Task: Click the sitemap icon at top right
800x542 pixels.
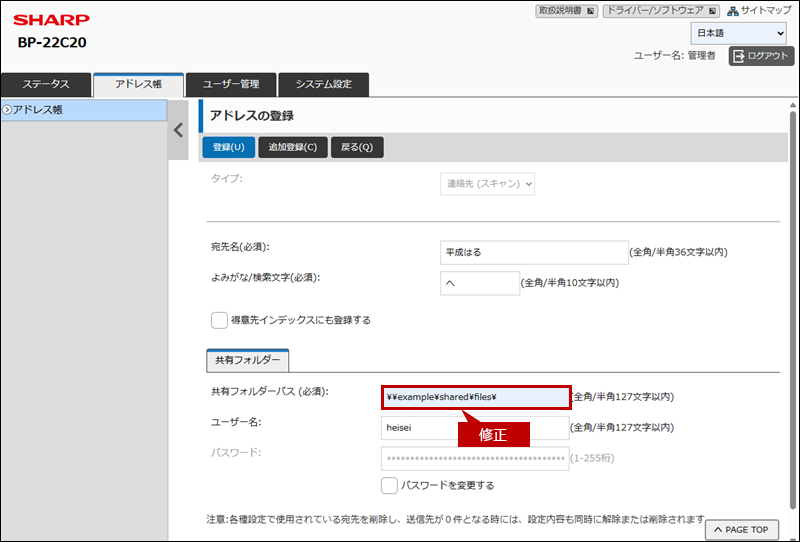Action: pos(733,11)
